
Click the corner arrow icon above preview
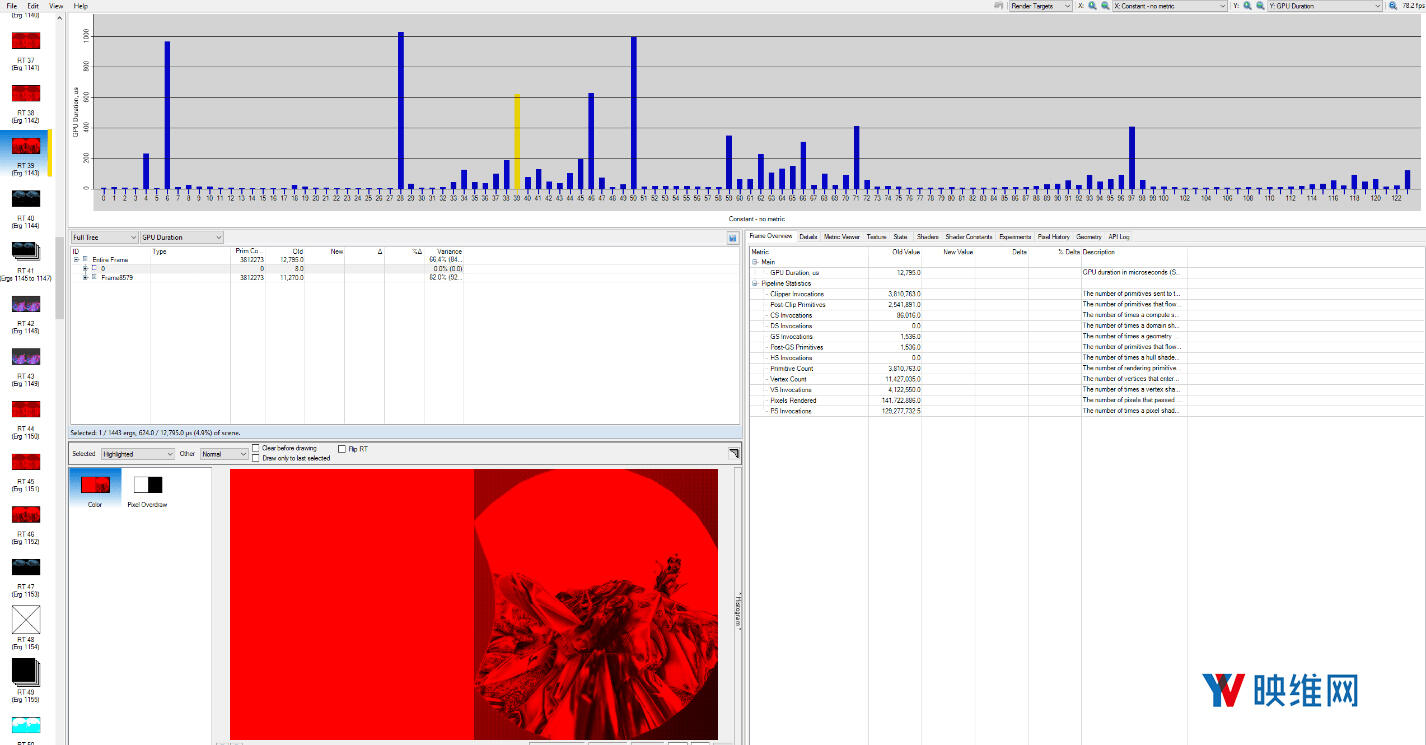tap(733, 454)
